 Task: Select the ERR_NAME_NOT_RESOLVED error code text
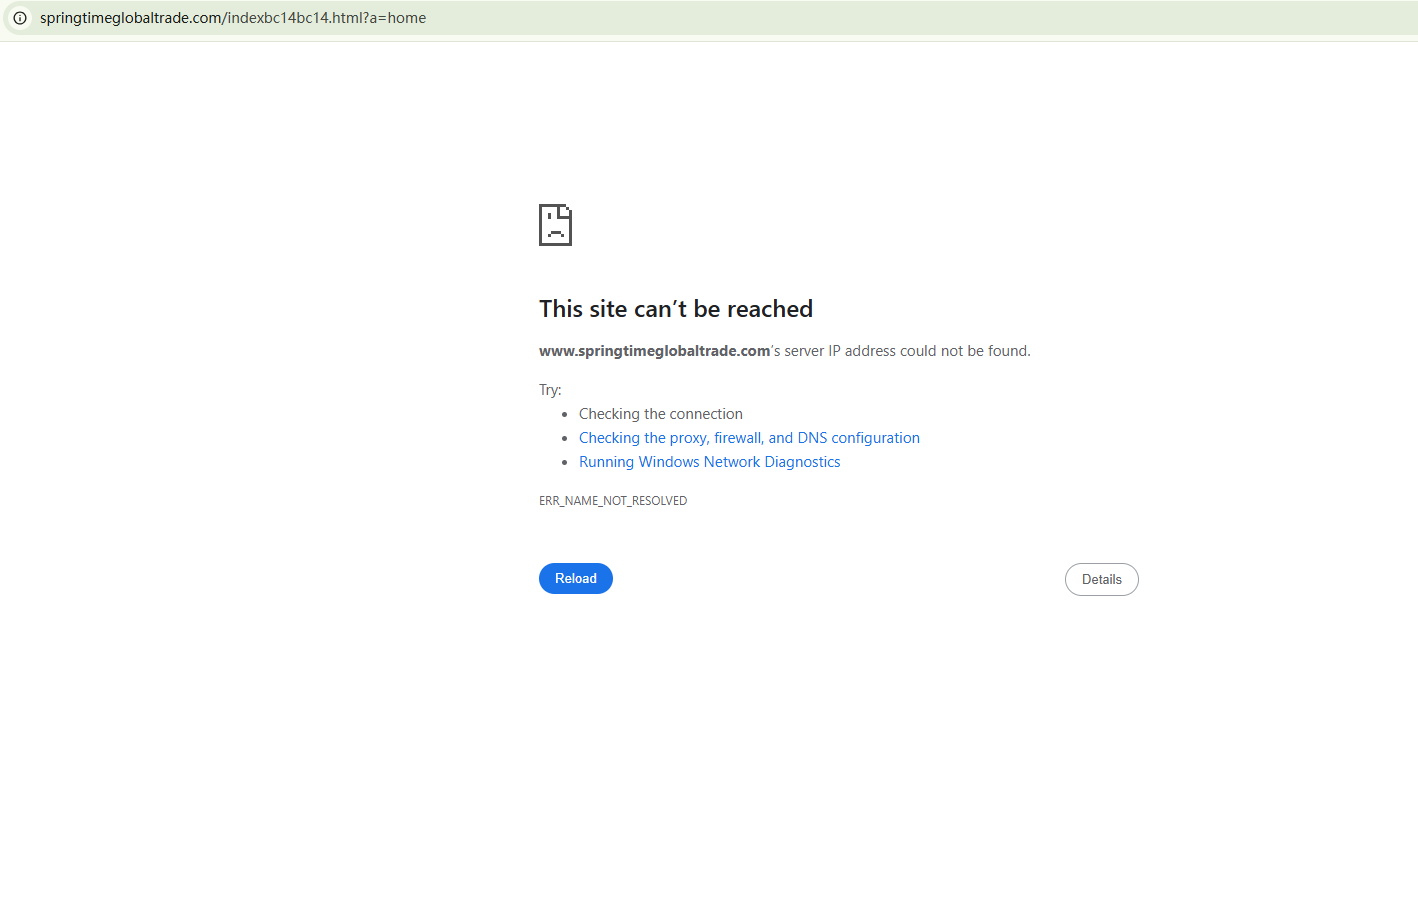[x=613, y=501]
